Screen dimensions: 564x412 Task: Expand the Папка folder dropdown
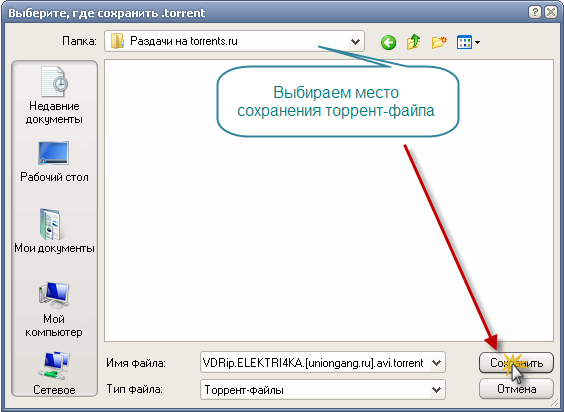tap(355, 41)
